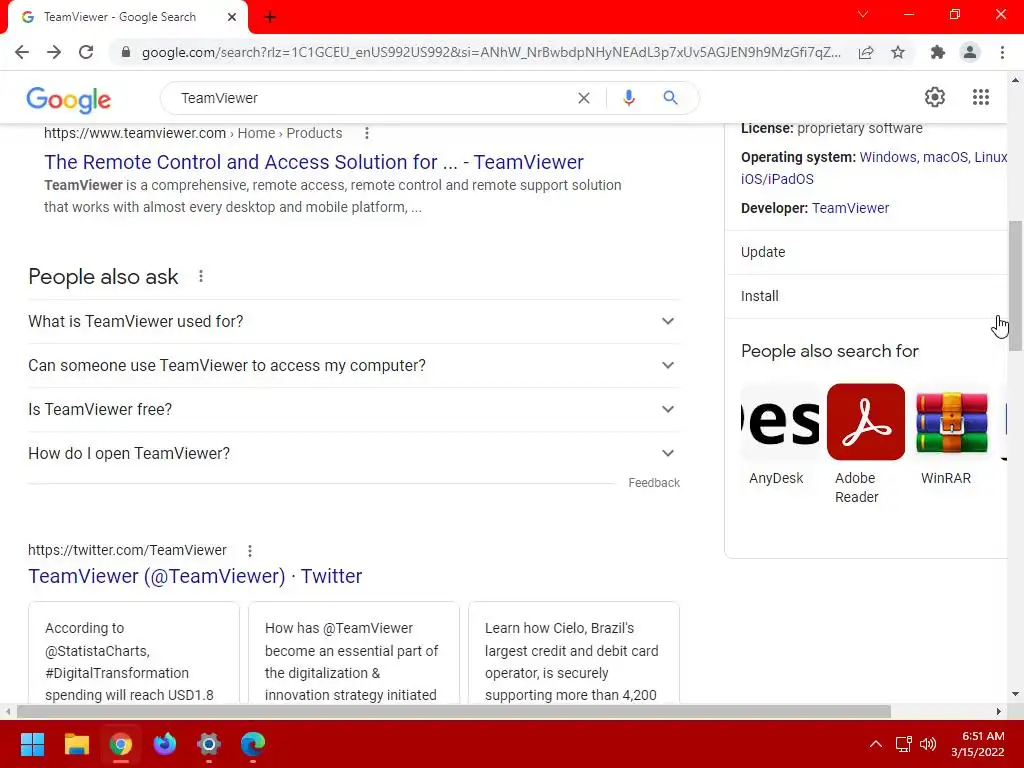1024x768 pixels.
Task: Bookmark this tab with the star icon
Action: point(898,52)
